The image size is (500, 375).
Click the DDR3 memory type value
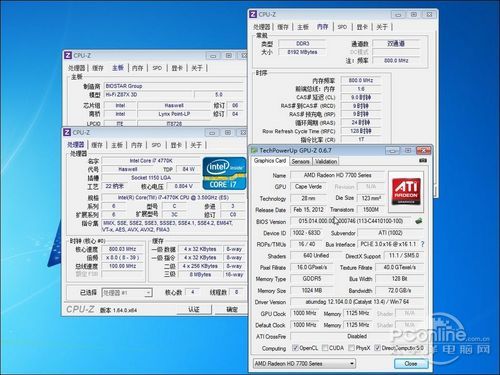302,43
